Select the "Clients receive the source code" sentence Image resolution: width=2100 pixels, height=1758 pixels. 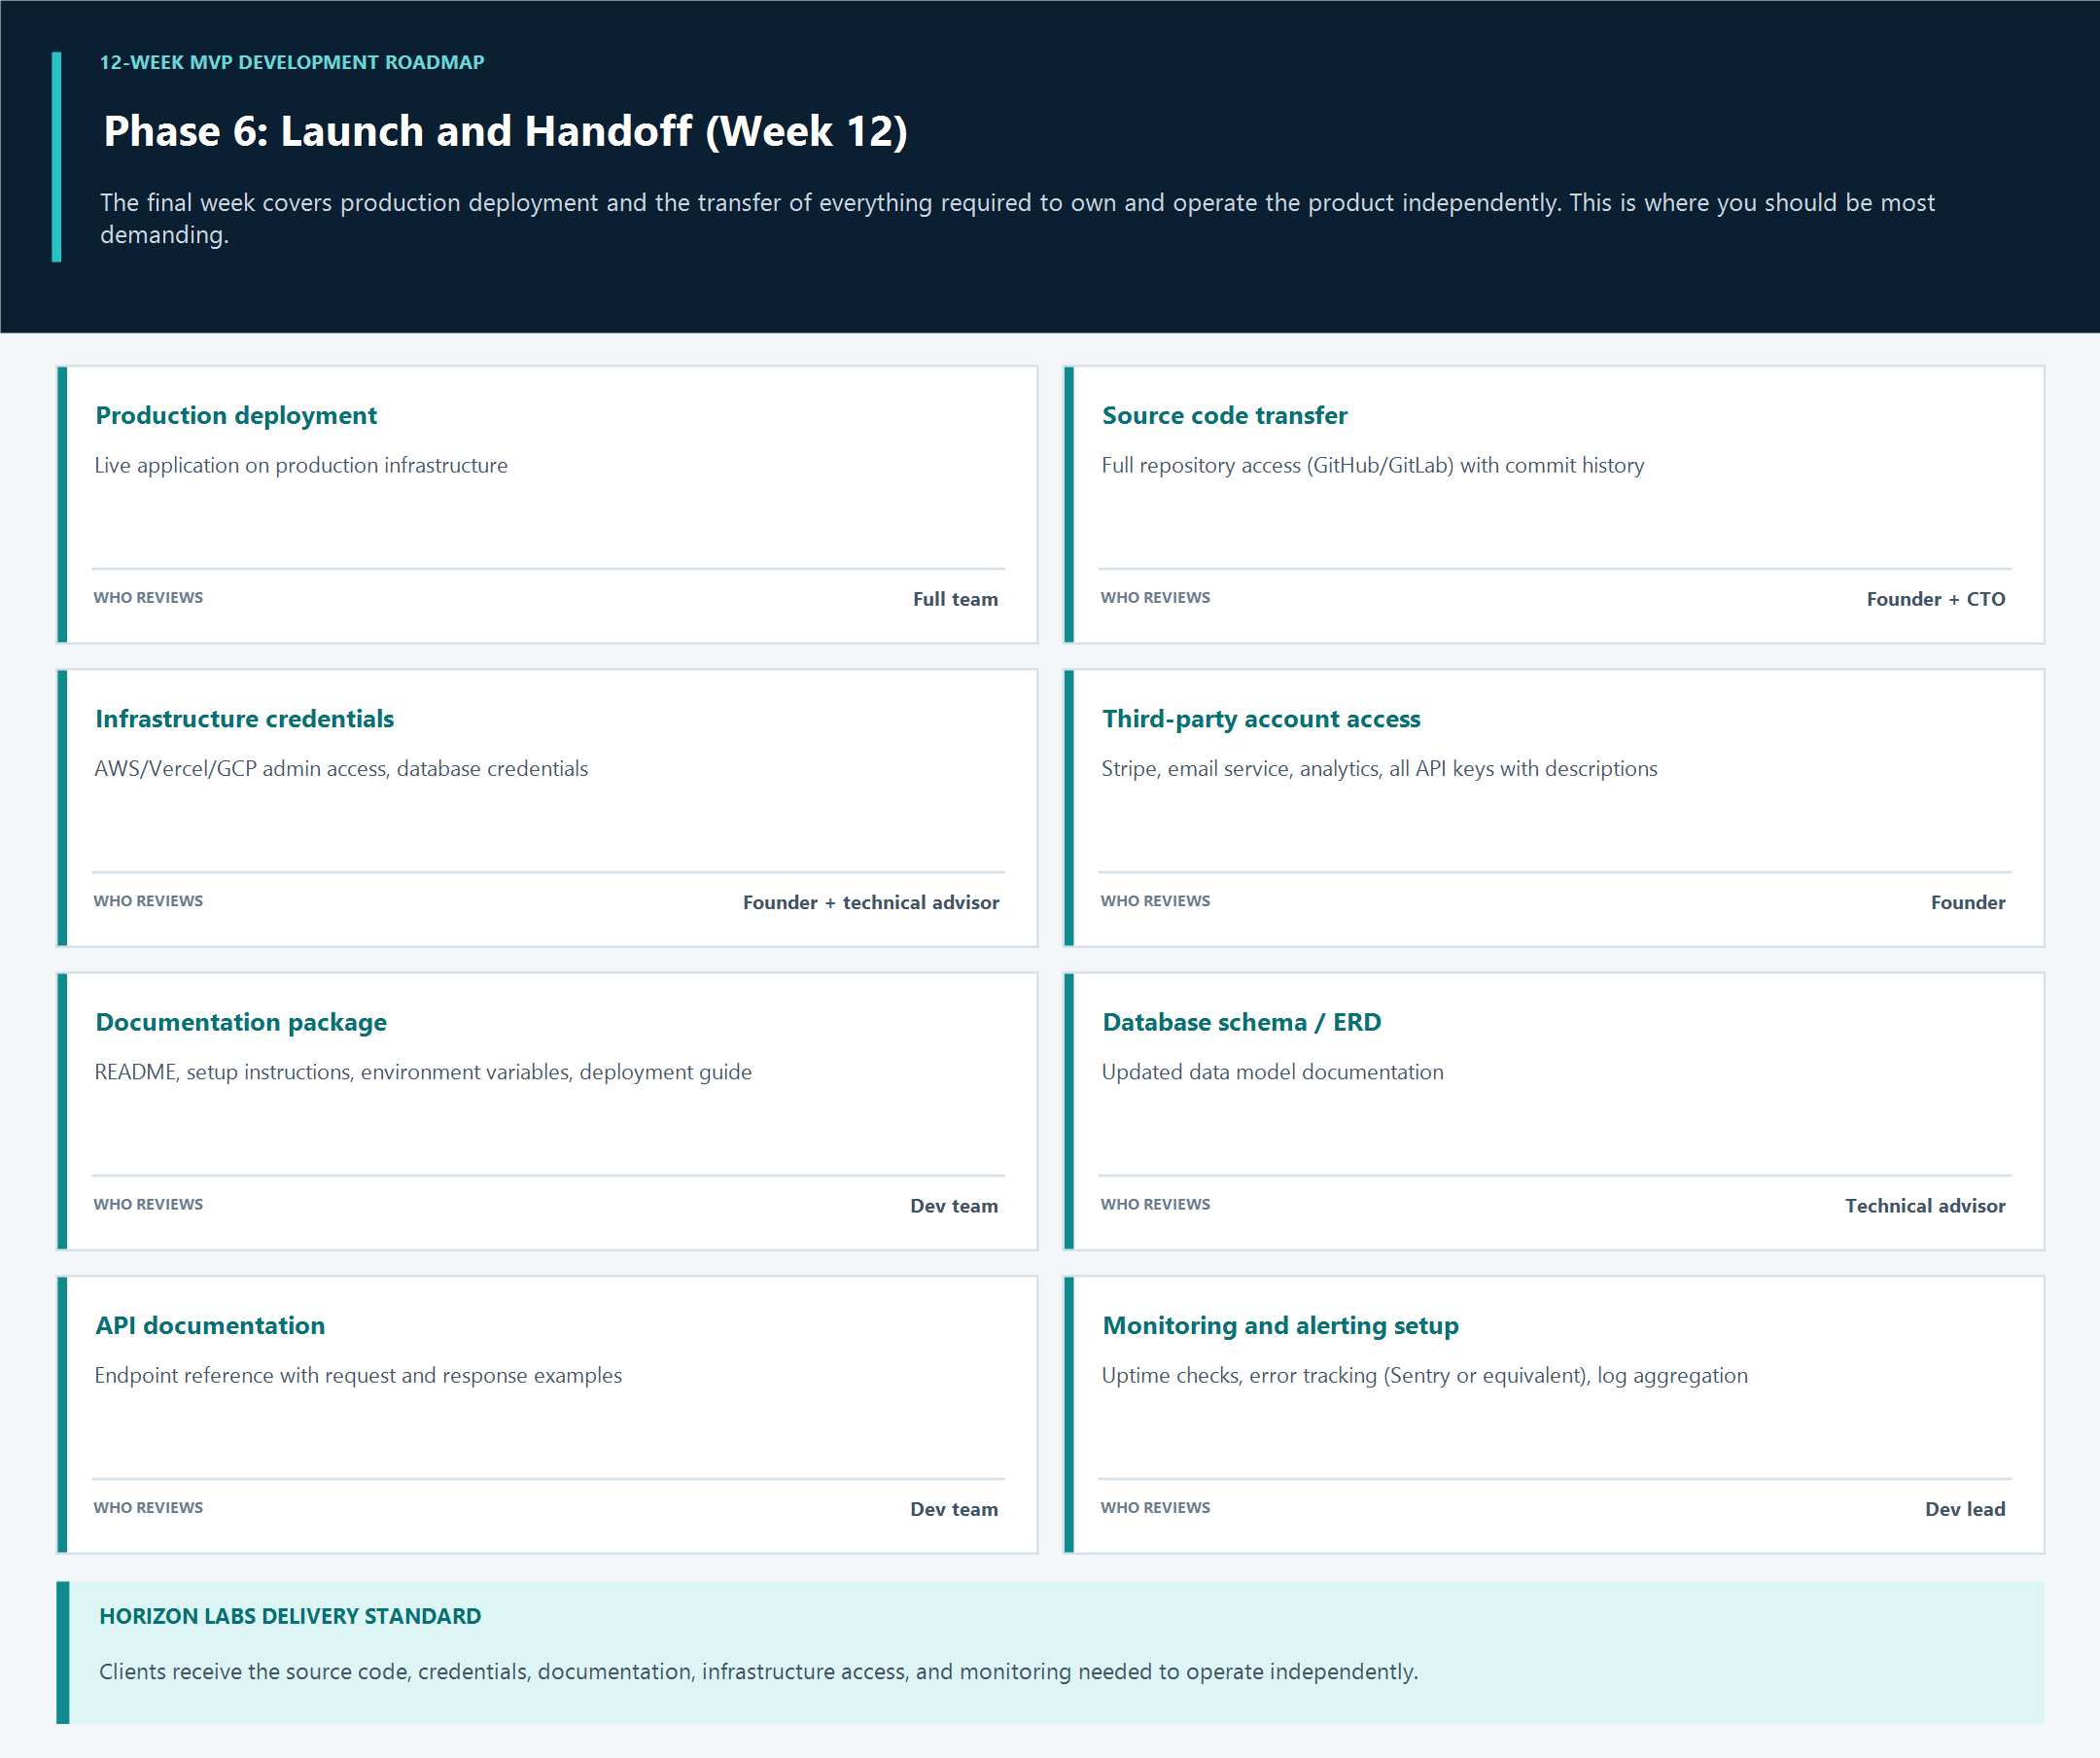coord(758,1671)
